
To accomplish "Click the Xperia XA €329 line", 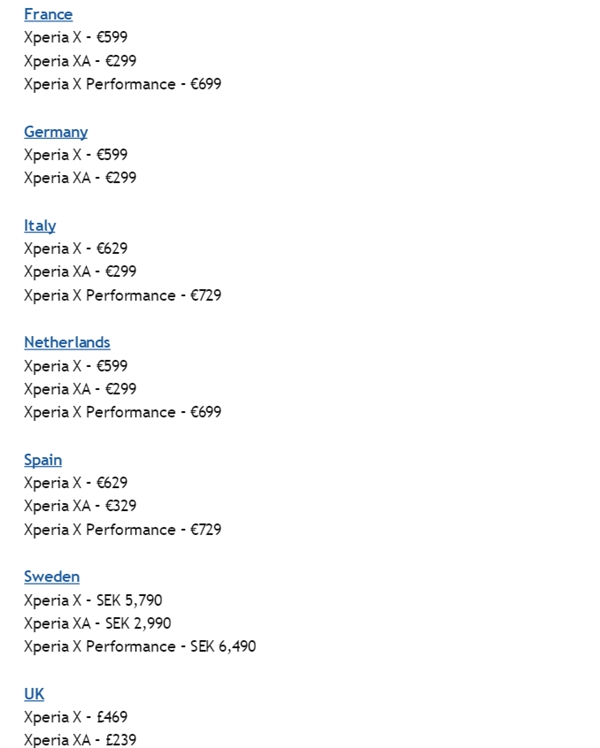I will (80, 506).
